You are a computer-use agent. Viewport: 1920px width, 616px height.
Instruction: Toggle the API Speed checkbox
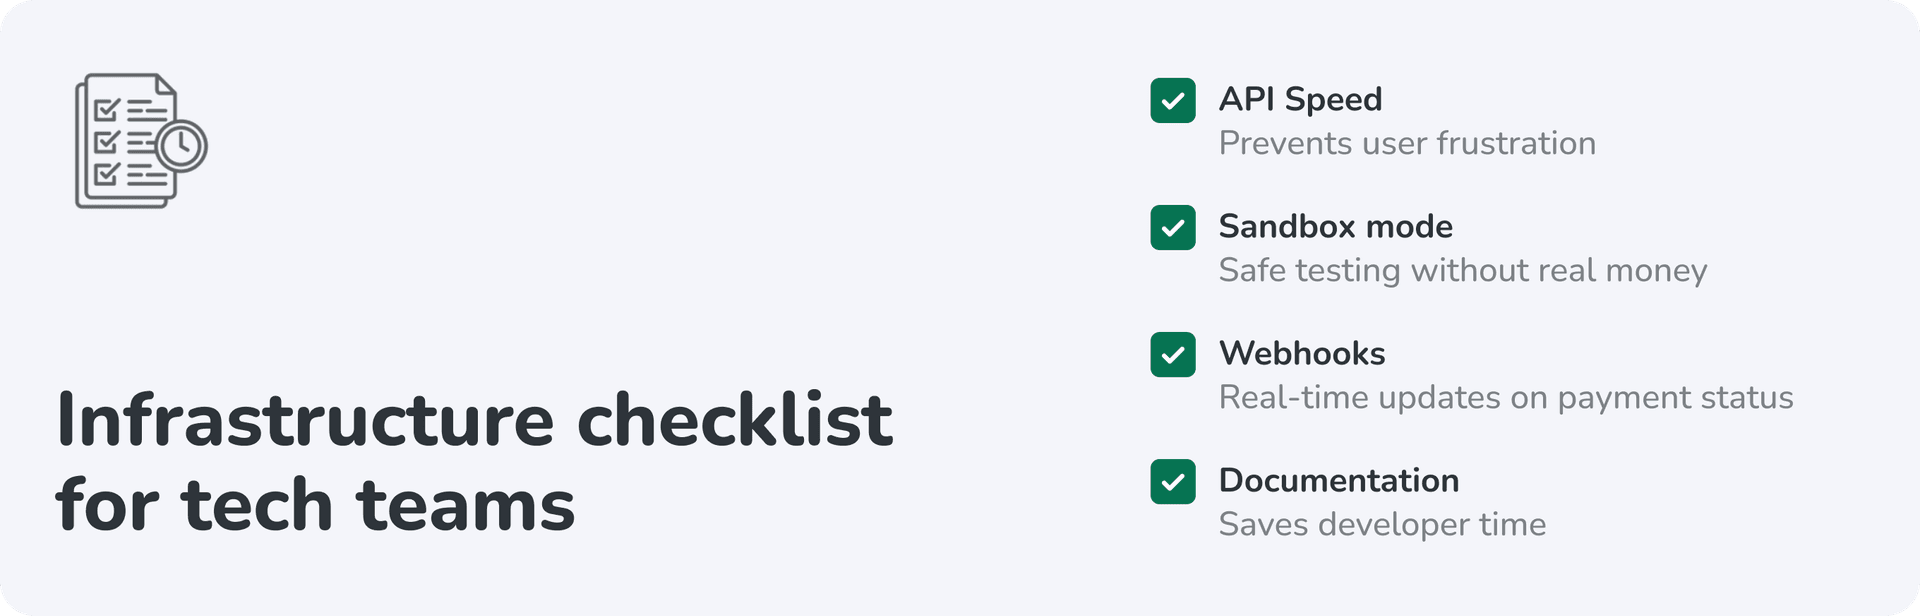(1173, 100)
